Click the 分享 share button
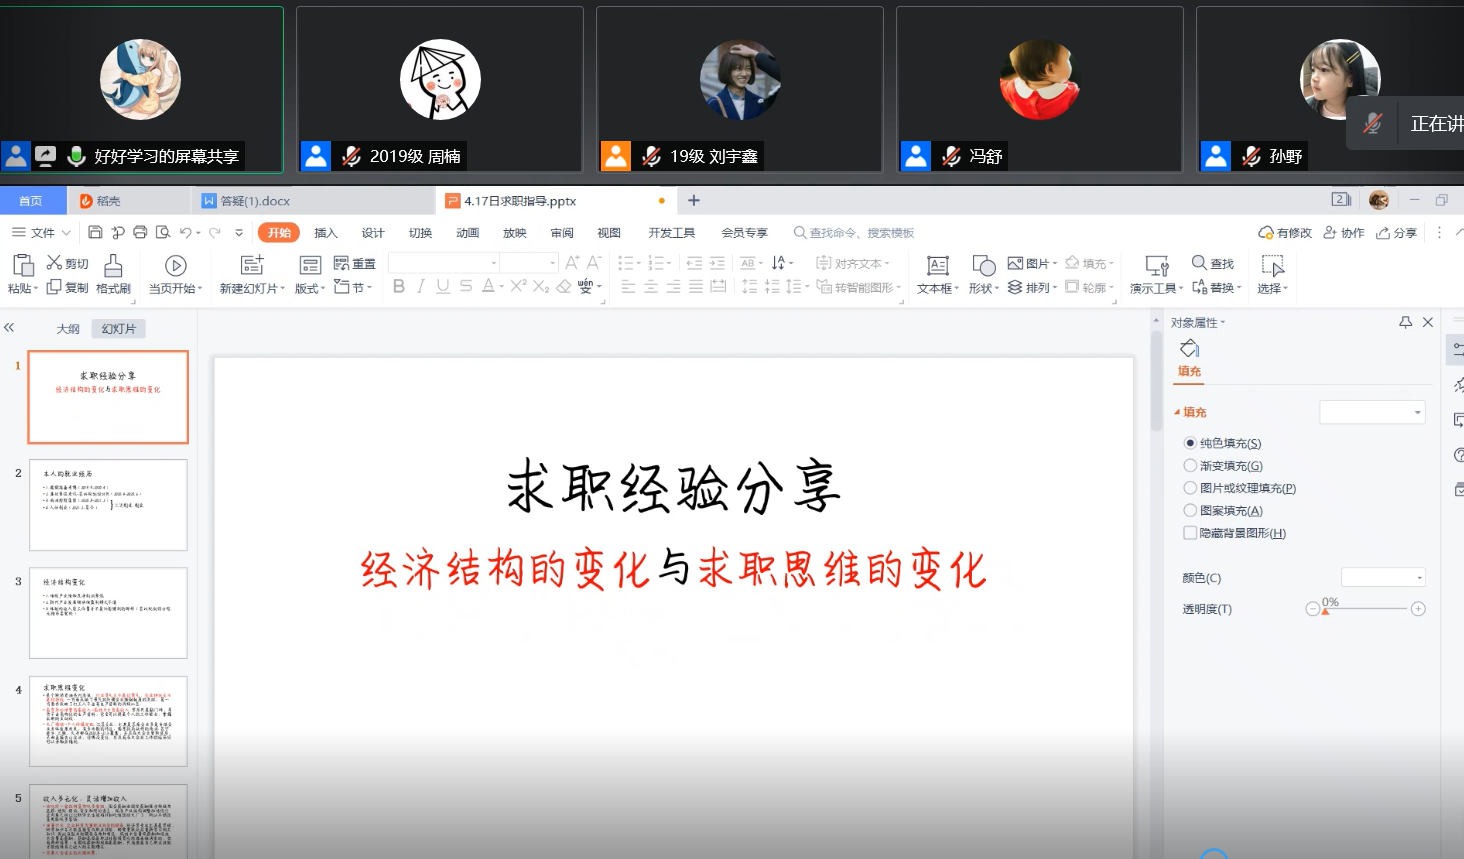This screenshot has height=859, width=1464. pyautogui.click(x=1396, y=233)
